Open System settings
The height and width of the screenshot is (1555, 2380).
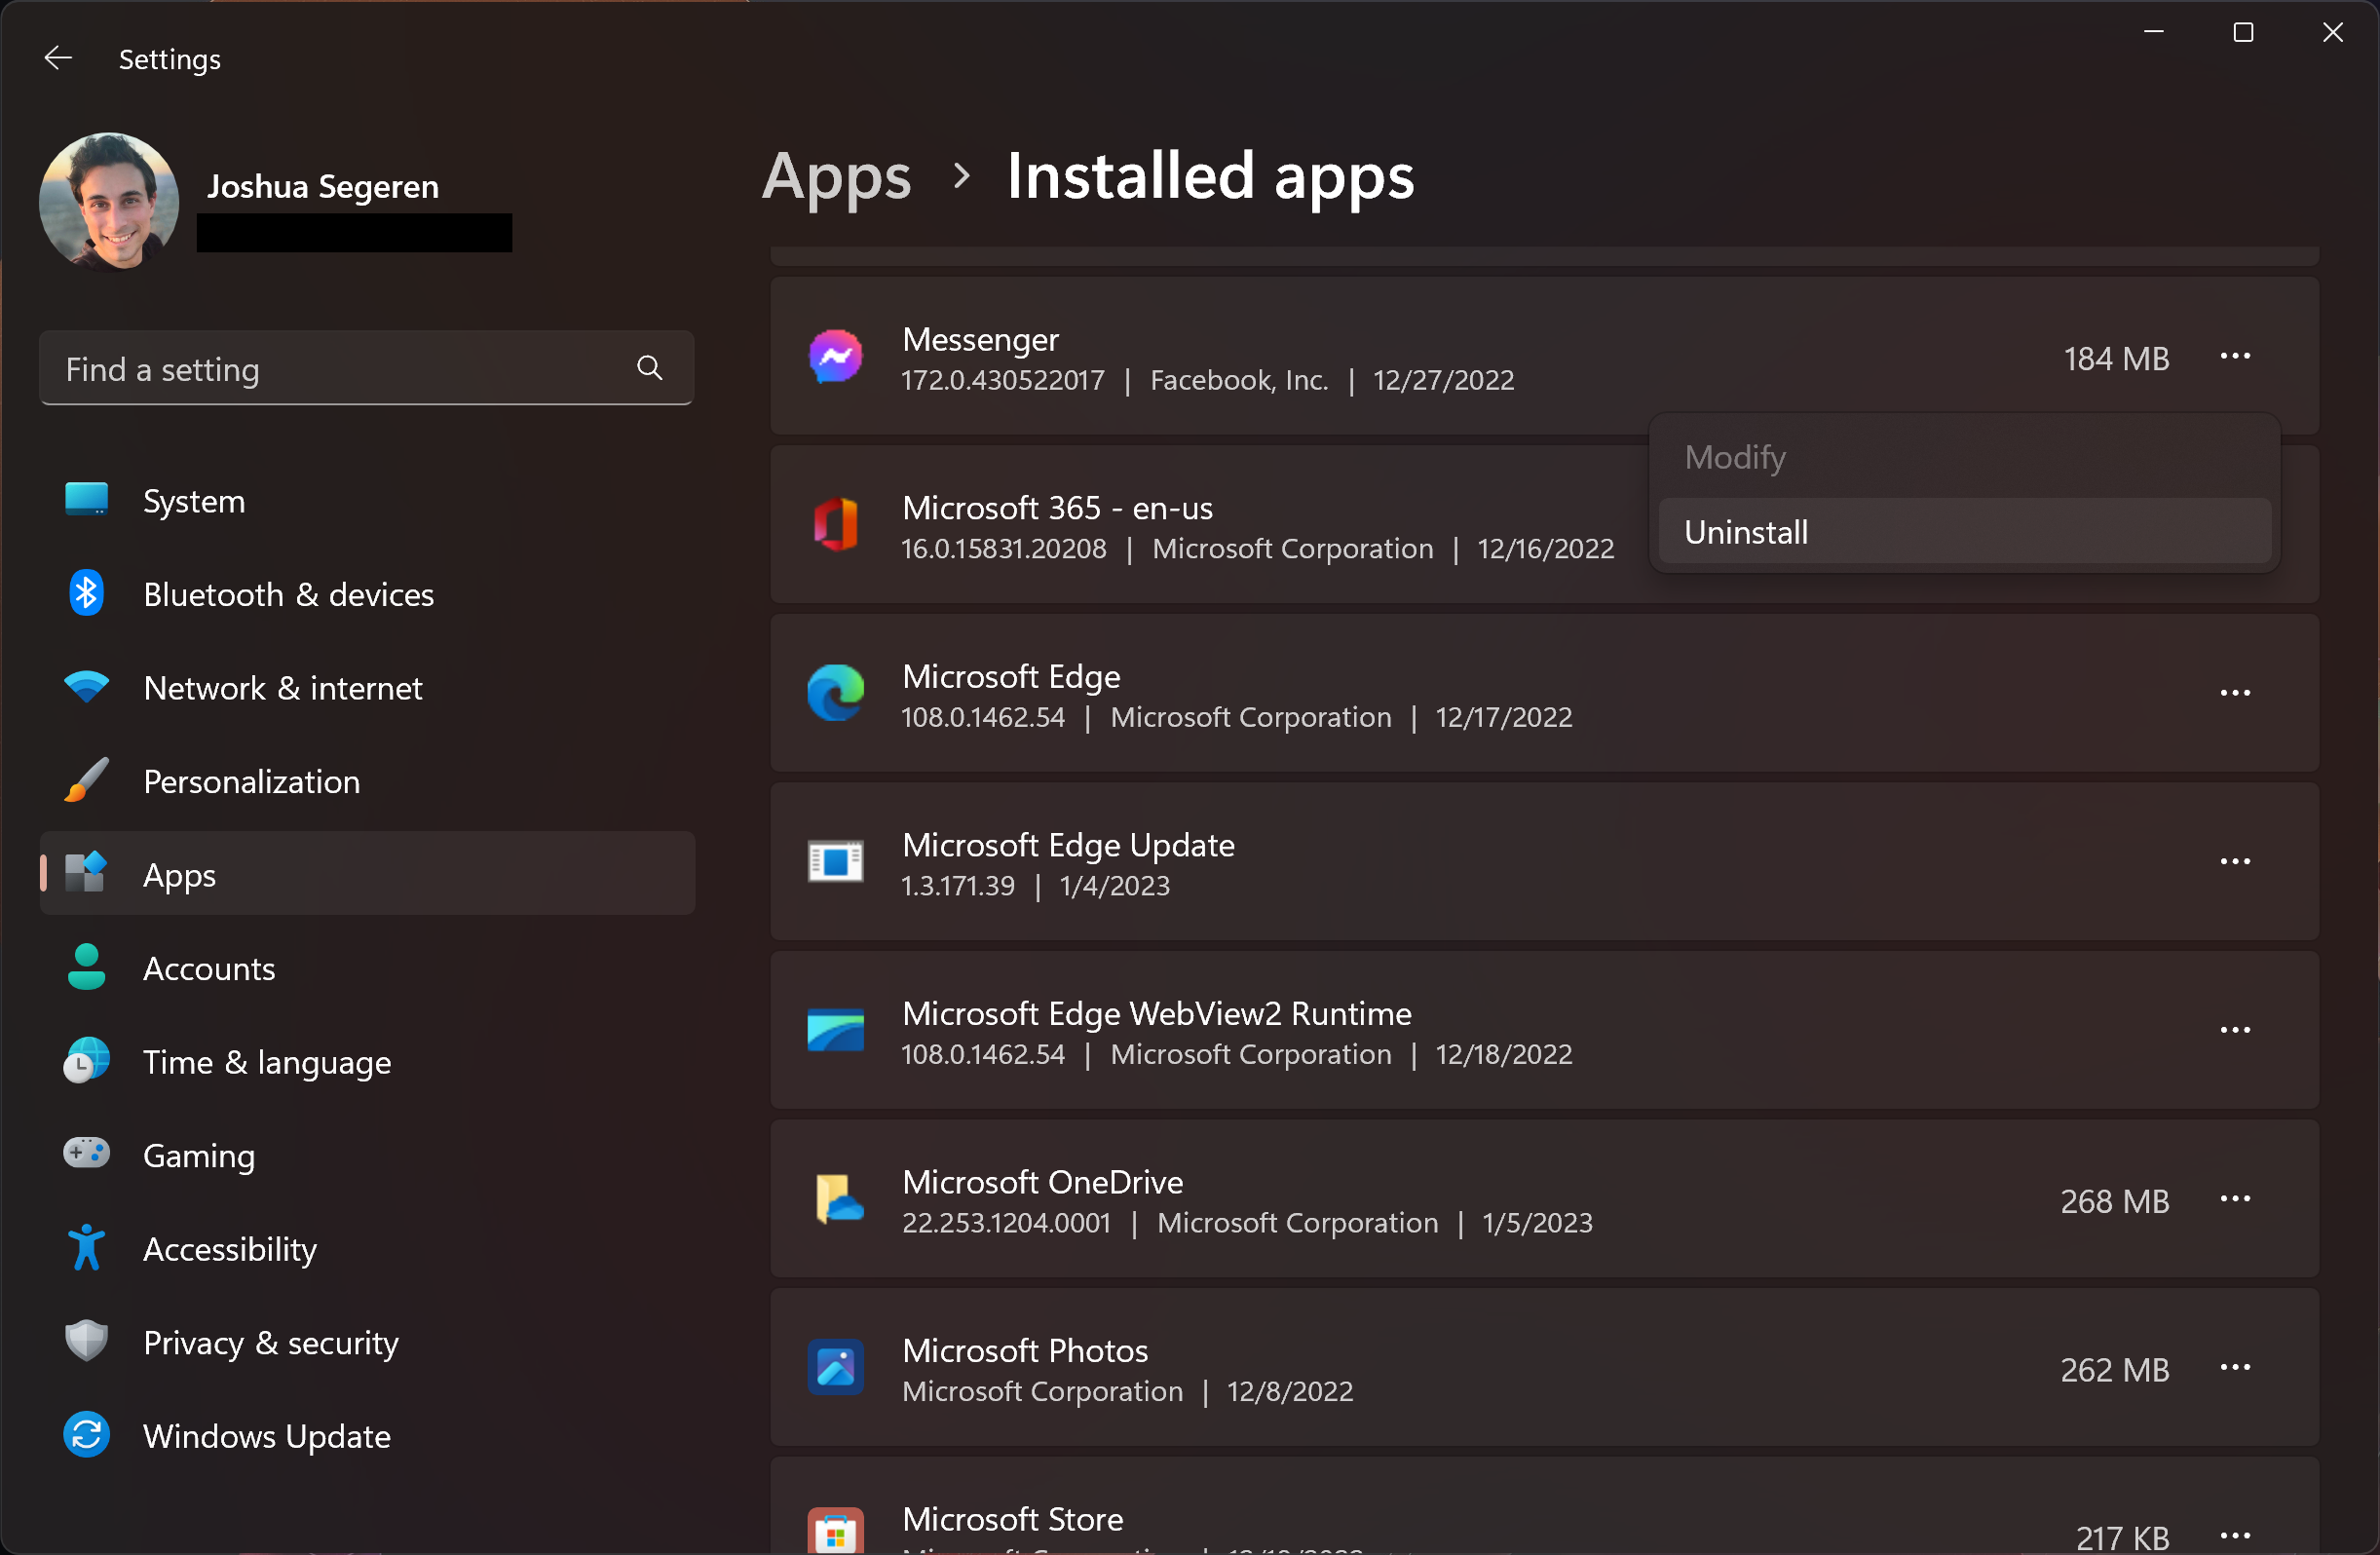click(x=366, y=501)
